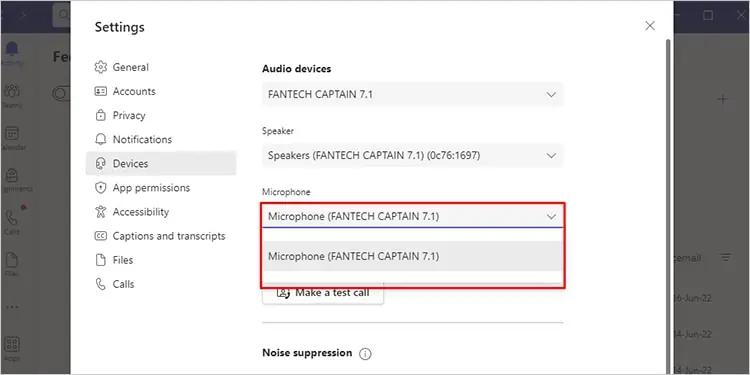Click the Noise suppression info icon

pyautogui.click(x=365, y=354)
